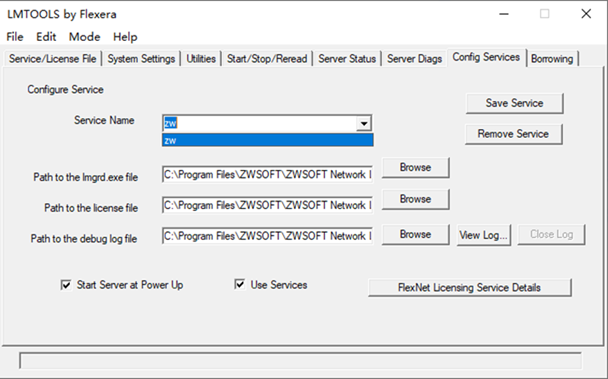
Task: Open the Mode menu
Action: tap(85, 37)
